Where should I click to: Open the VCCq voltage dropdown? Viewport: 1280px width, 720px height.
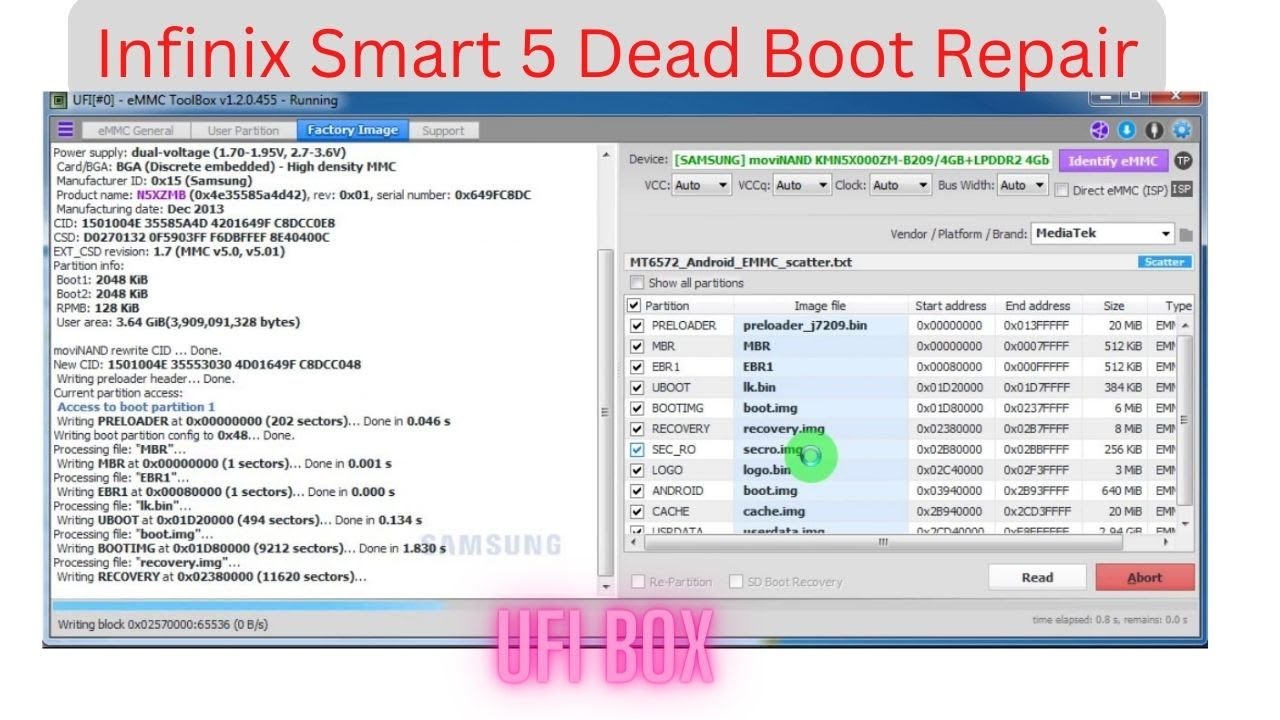point(802,185)
